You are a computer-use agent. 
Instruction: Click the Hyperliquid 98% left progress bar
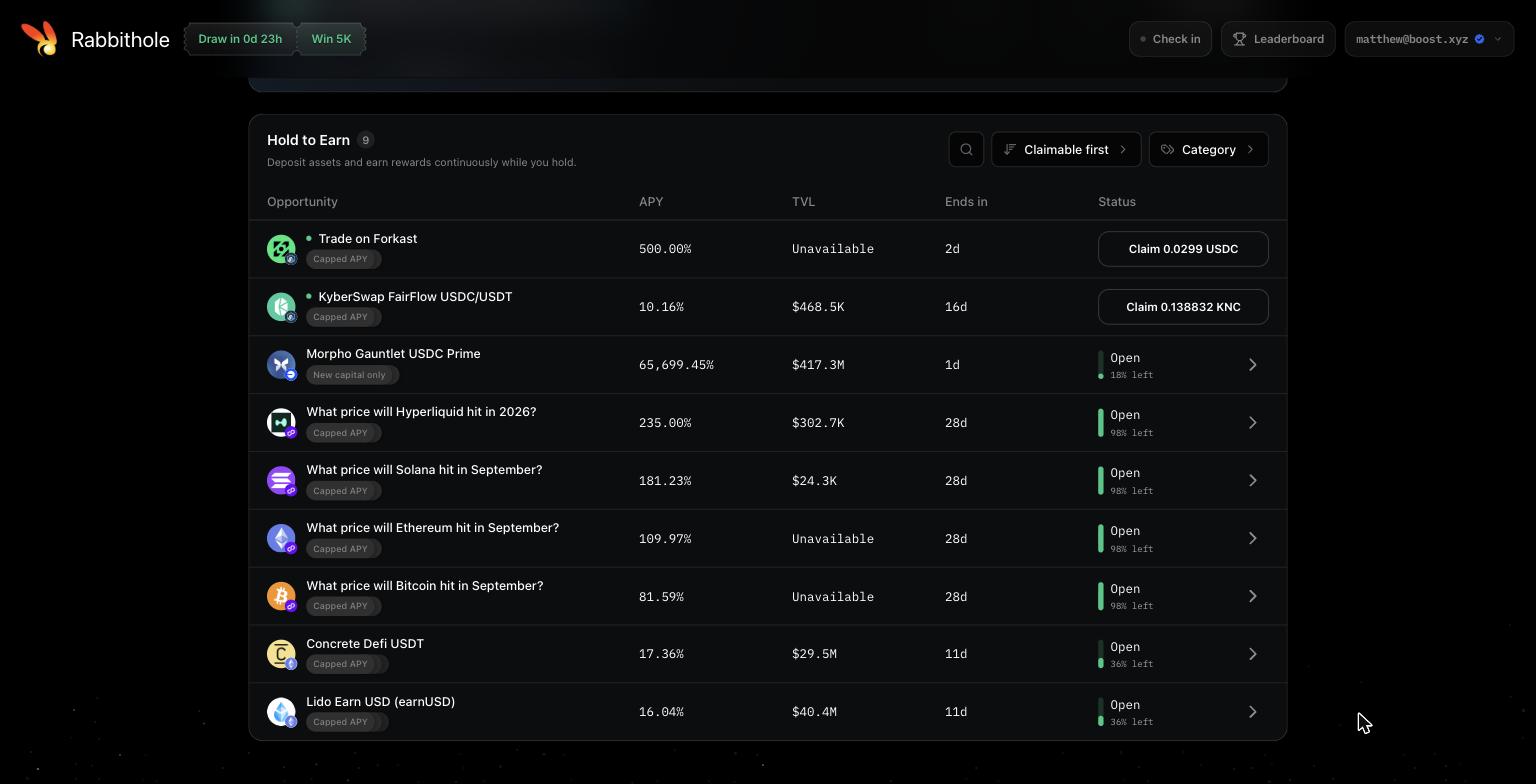tap(1101, 423)
